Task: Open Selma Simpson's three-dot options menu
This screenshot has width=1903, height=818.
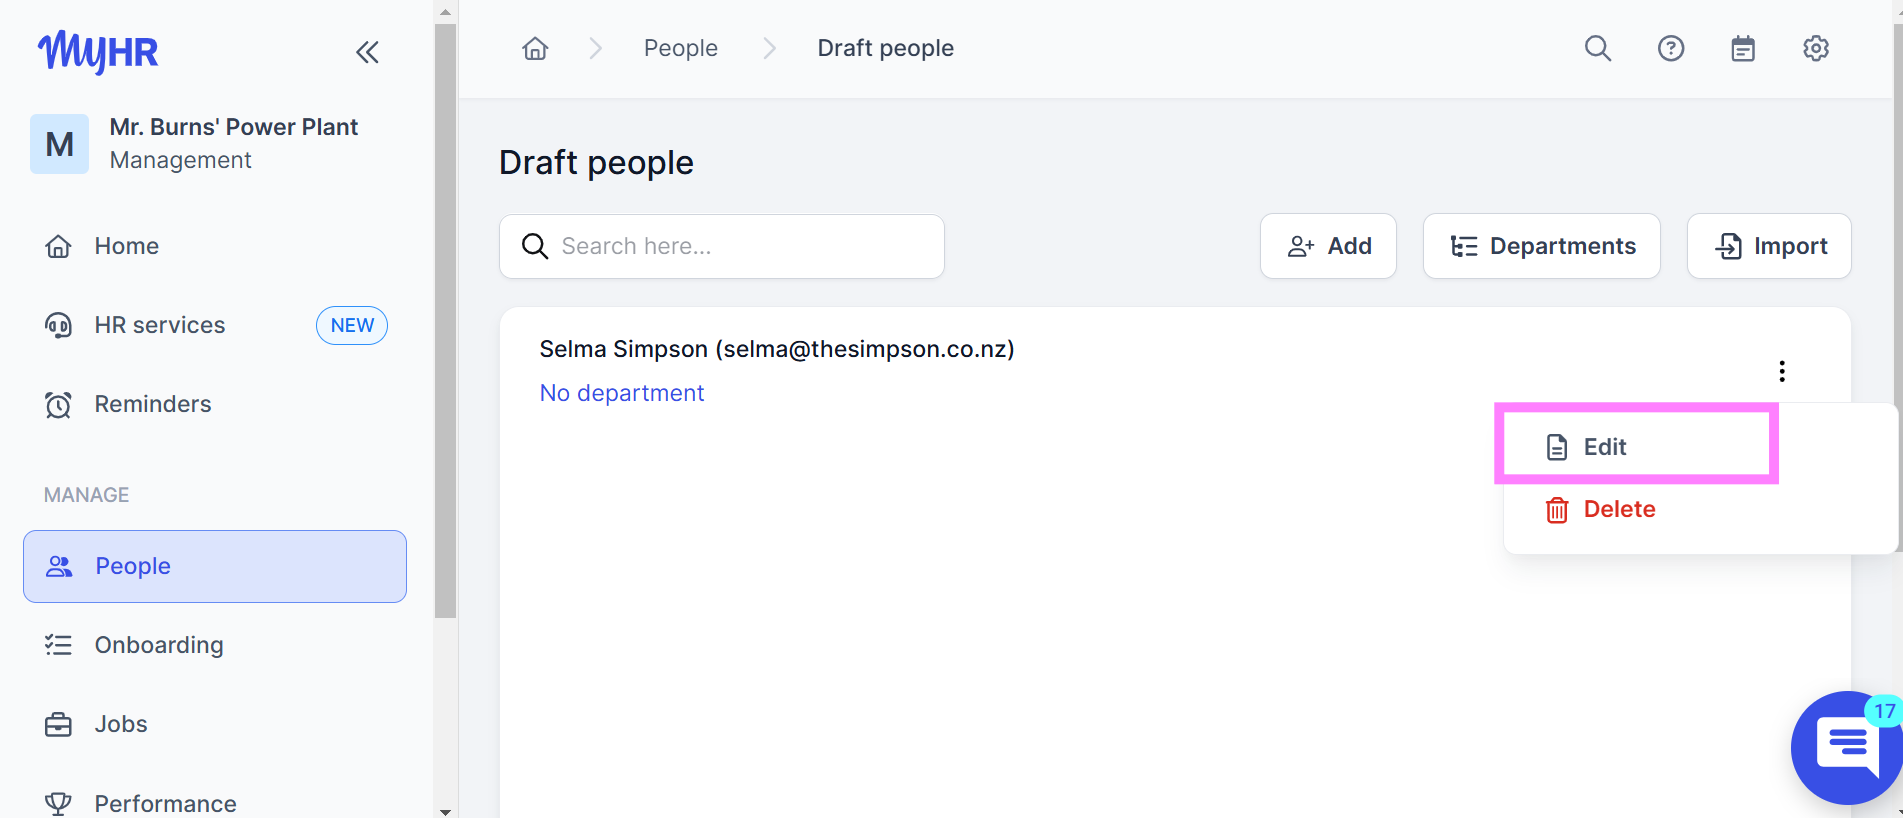Action: 1782,371
